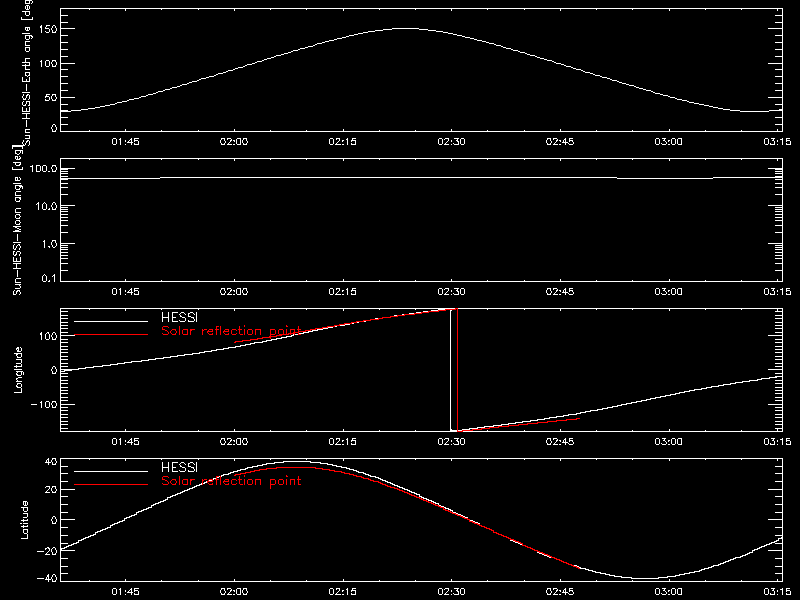Click the 10.0 tick on Moon angle axis
Viewport: 800px width, 600px height.
(x=46, y=207)
